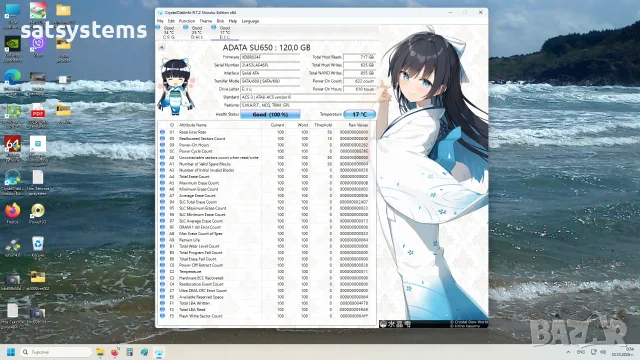Viewport: 640px width, 360px height.
Task: Switch to the C: drive tab
Action: click(x=169, y=32)
